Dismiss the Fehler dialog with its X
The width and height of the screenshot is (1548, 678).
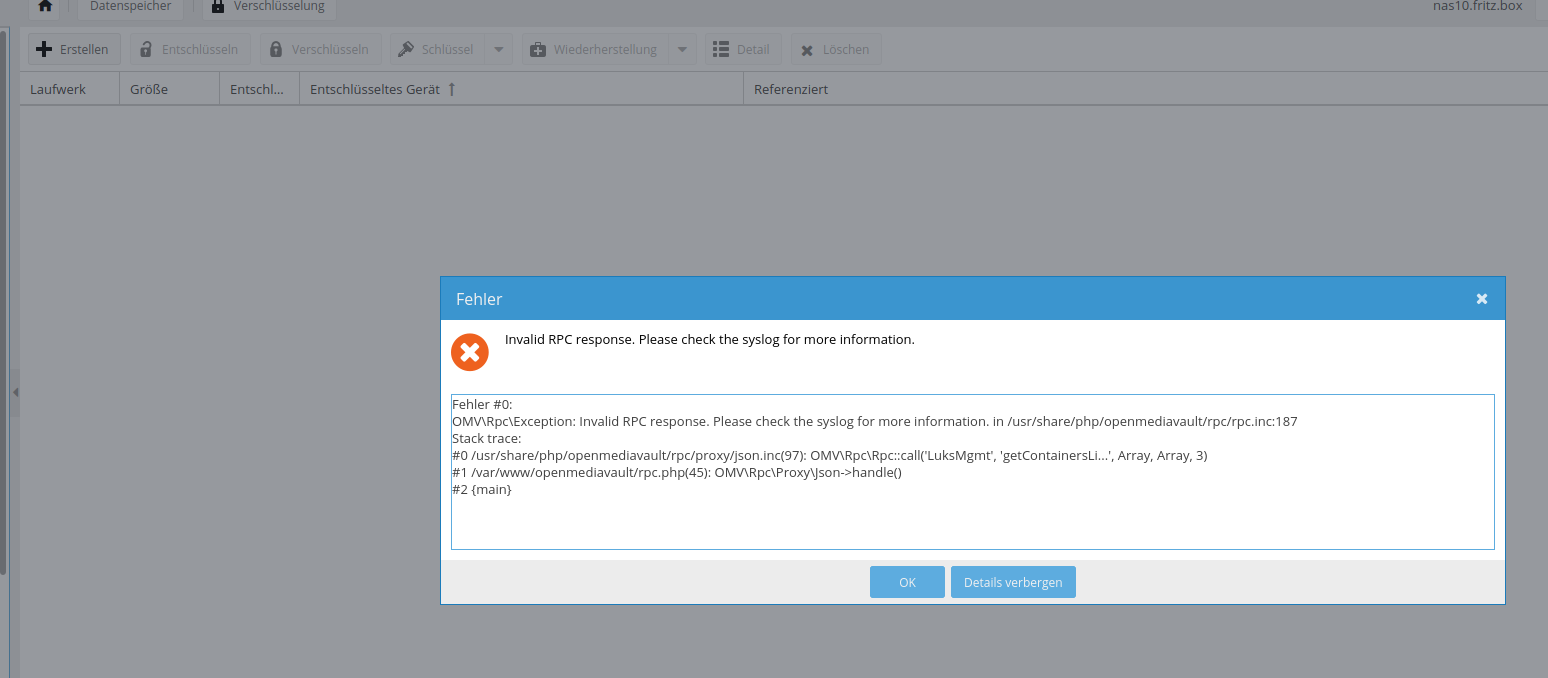pos(1481,298)
